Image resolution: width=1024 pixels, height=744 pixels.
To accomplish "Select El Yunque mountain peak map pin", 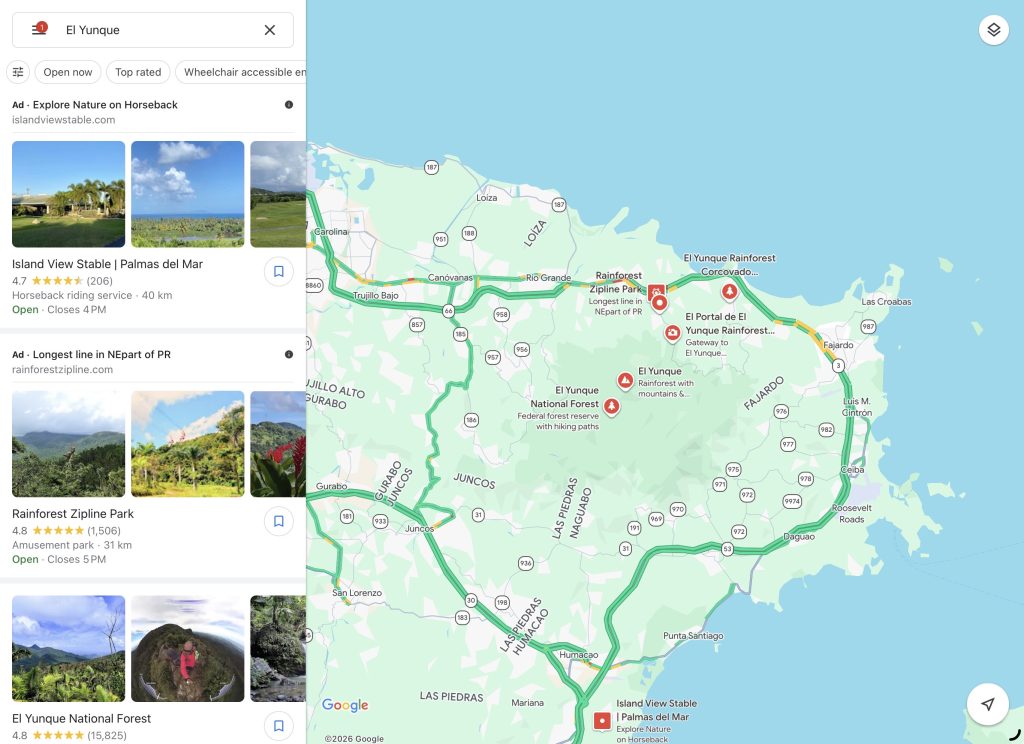I will pos(625,380).
